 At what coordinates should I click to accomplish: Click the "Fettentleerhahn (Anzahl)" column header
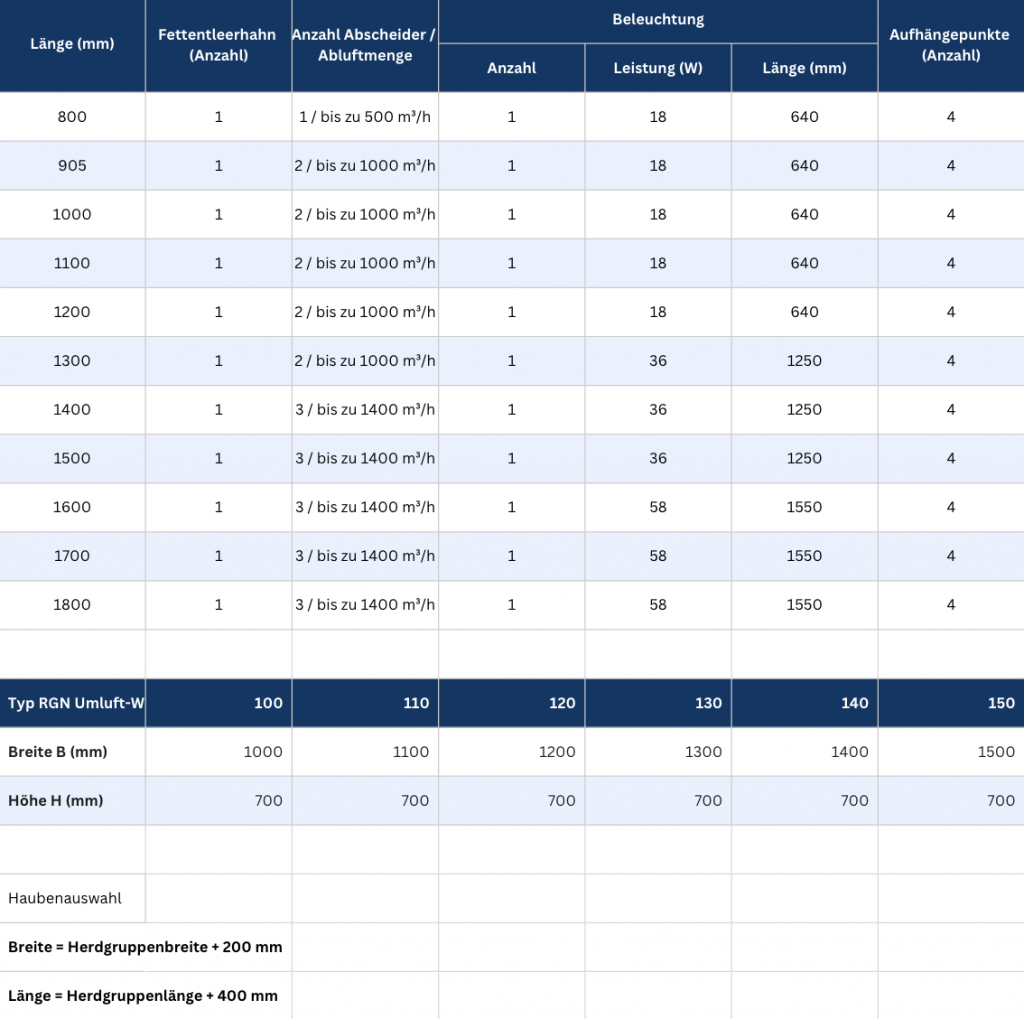point(218,45)
